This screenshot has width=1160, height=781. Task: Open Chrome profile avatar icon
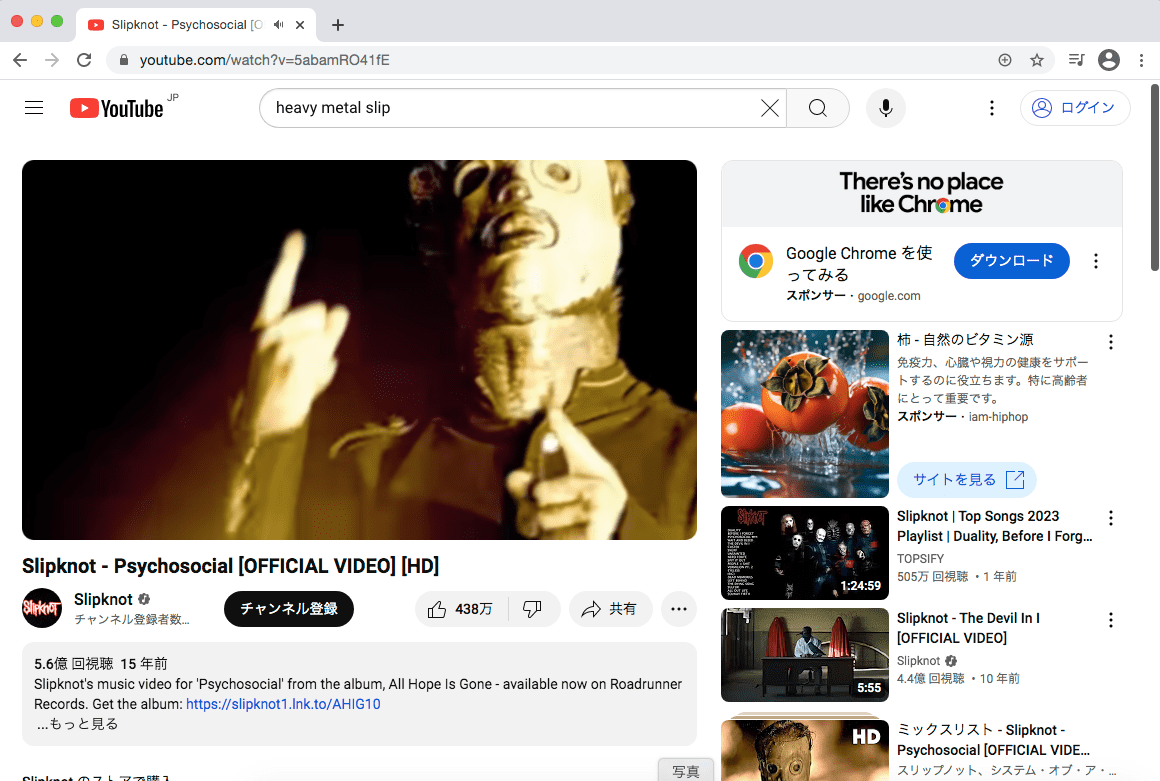(x=1109, y=60)
